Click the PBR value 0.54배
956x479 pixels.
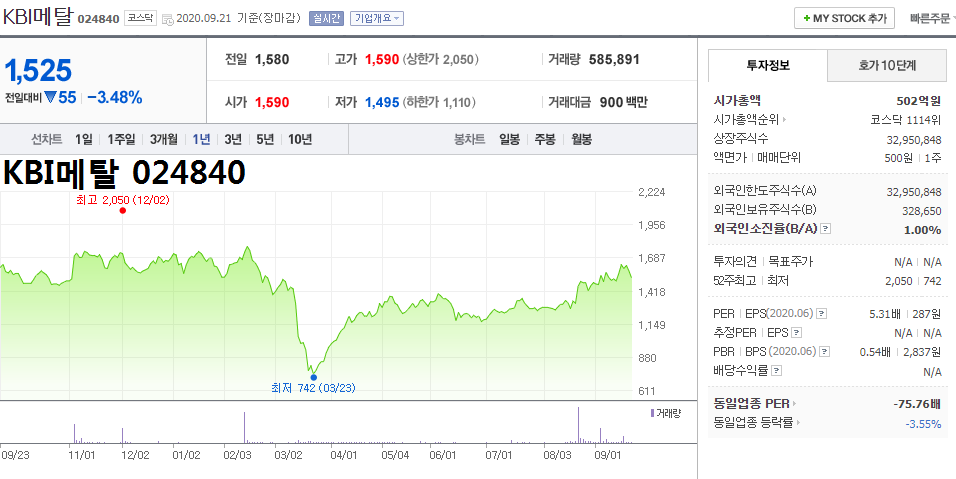(874, 352)
